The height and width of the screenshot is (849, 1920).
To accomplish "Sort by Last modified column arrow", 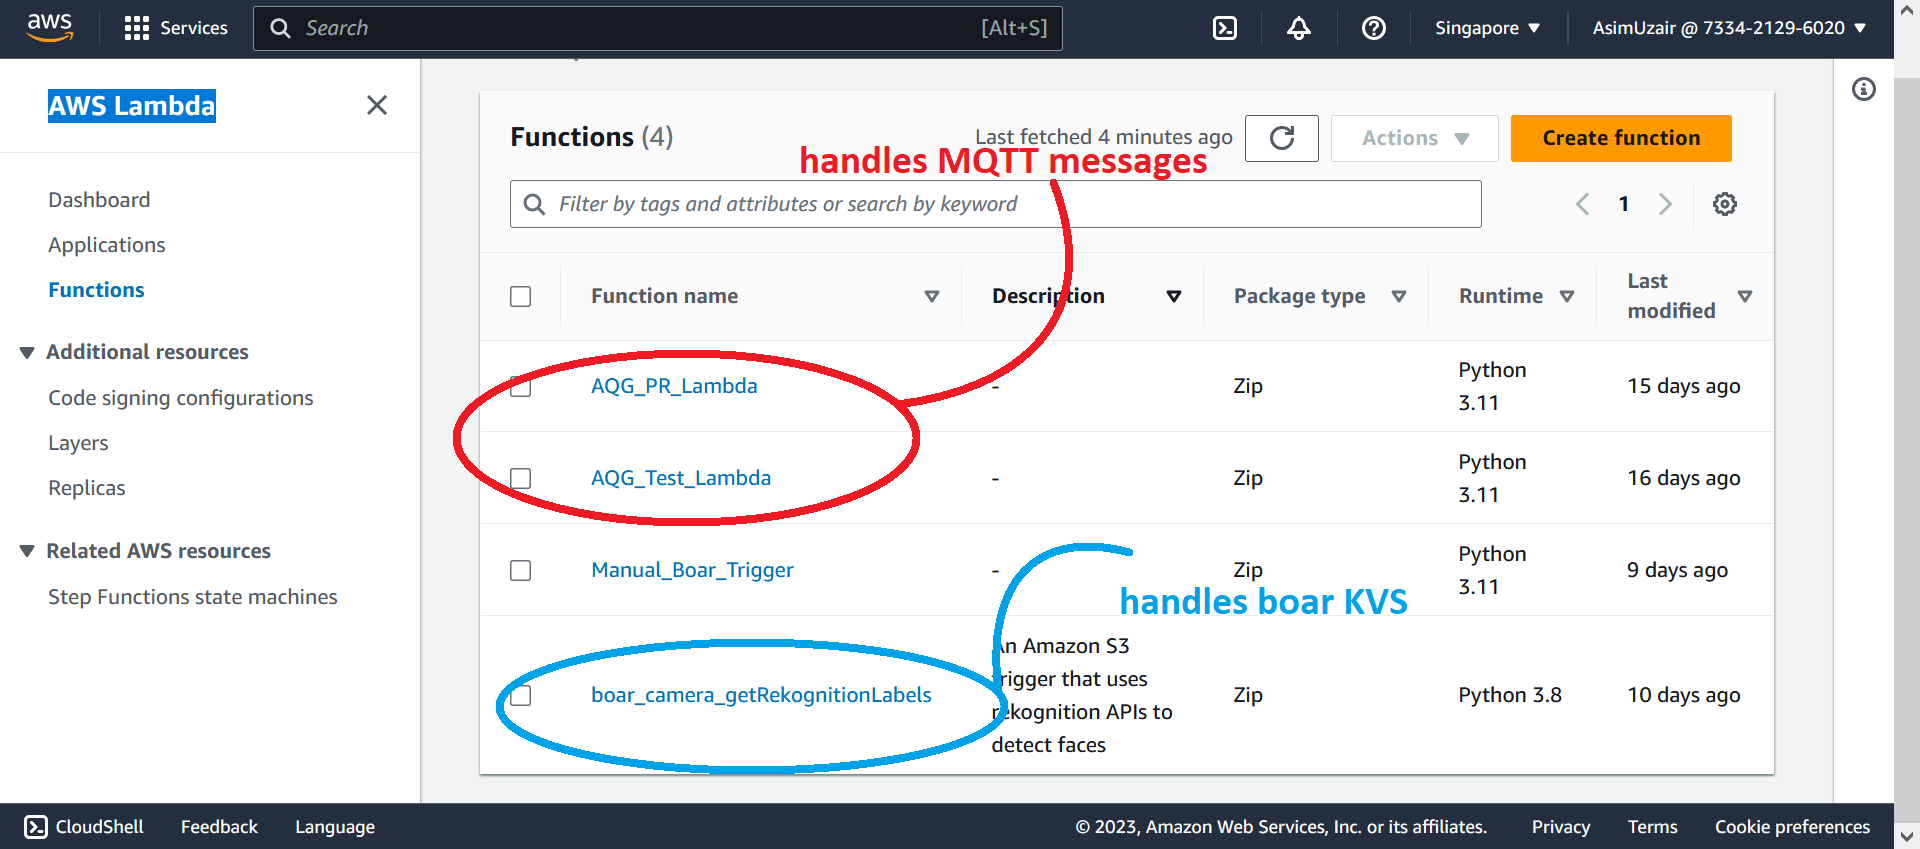I will click(1745, 296).
